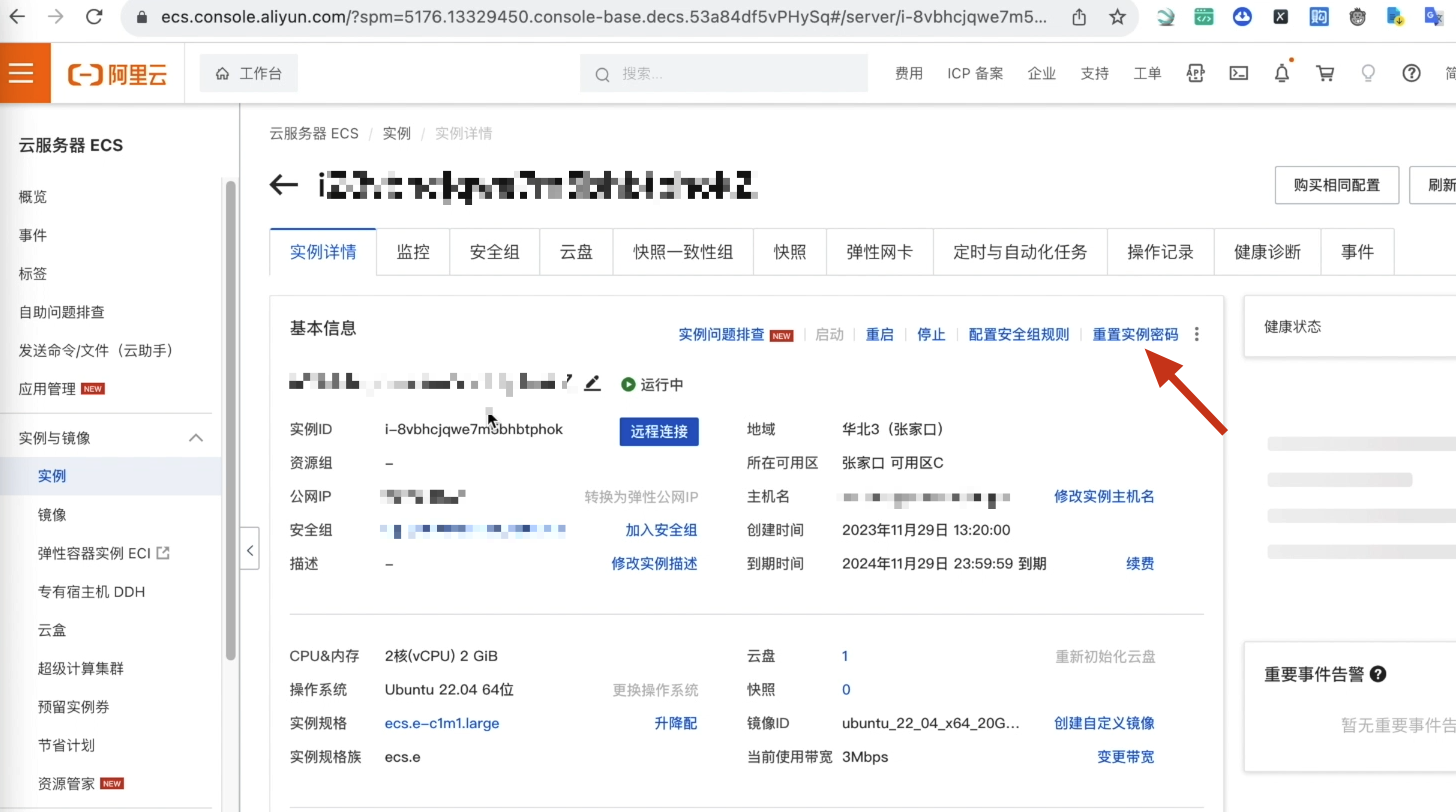The image size is (1456, 812).
Task: Click the Alibaba Cloud logo
Action: tap(117, 72)
